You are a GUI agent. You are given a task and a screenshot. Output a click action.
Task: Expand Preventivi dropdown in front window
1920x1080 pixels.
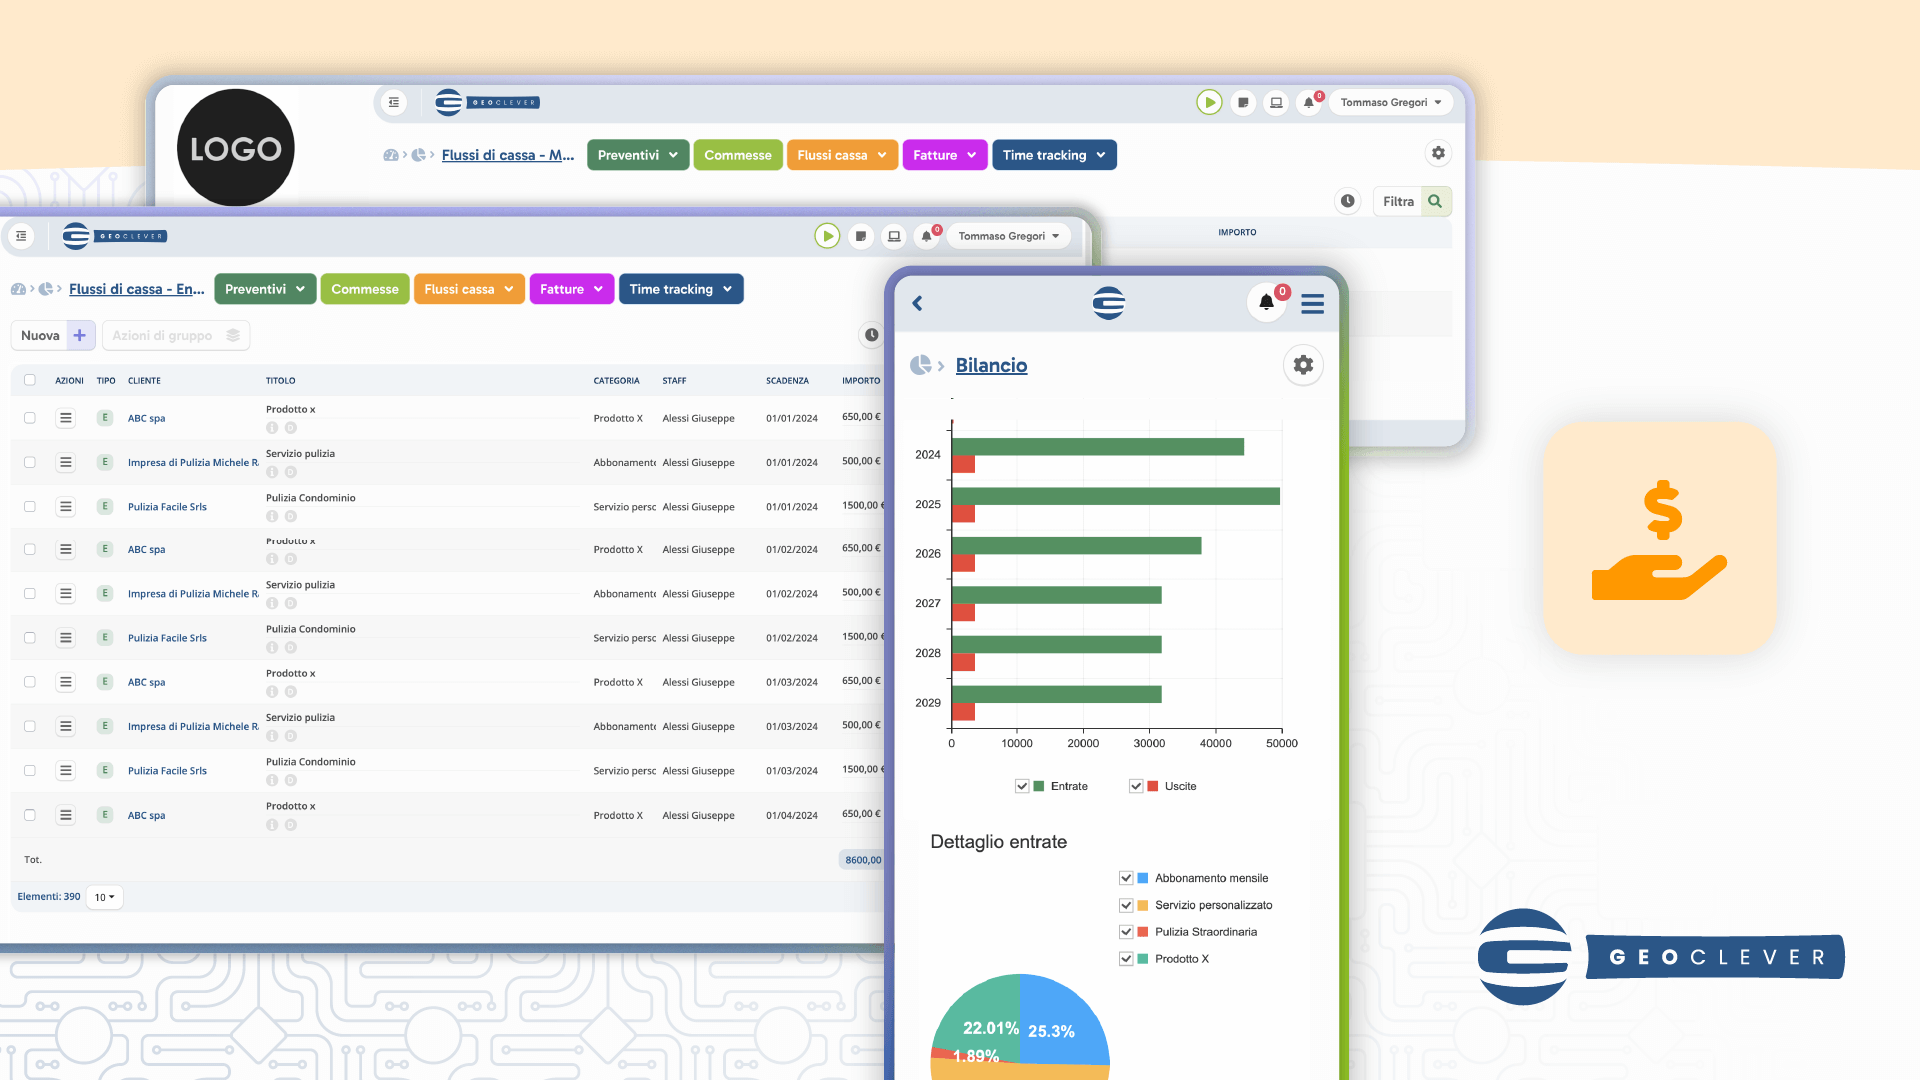[x=265, y=289]
